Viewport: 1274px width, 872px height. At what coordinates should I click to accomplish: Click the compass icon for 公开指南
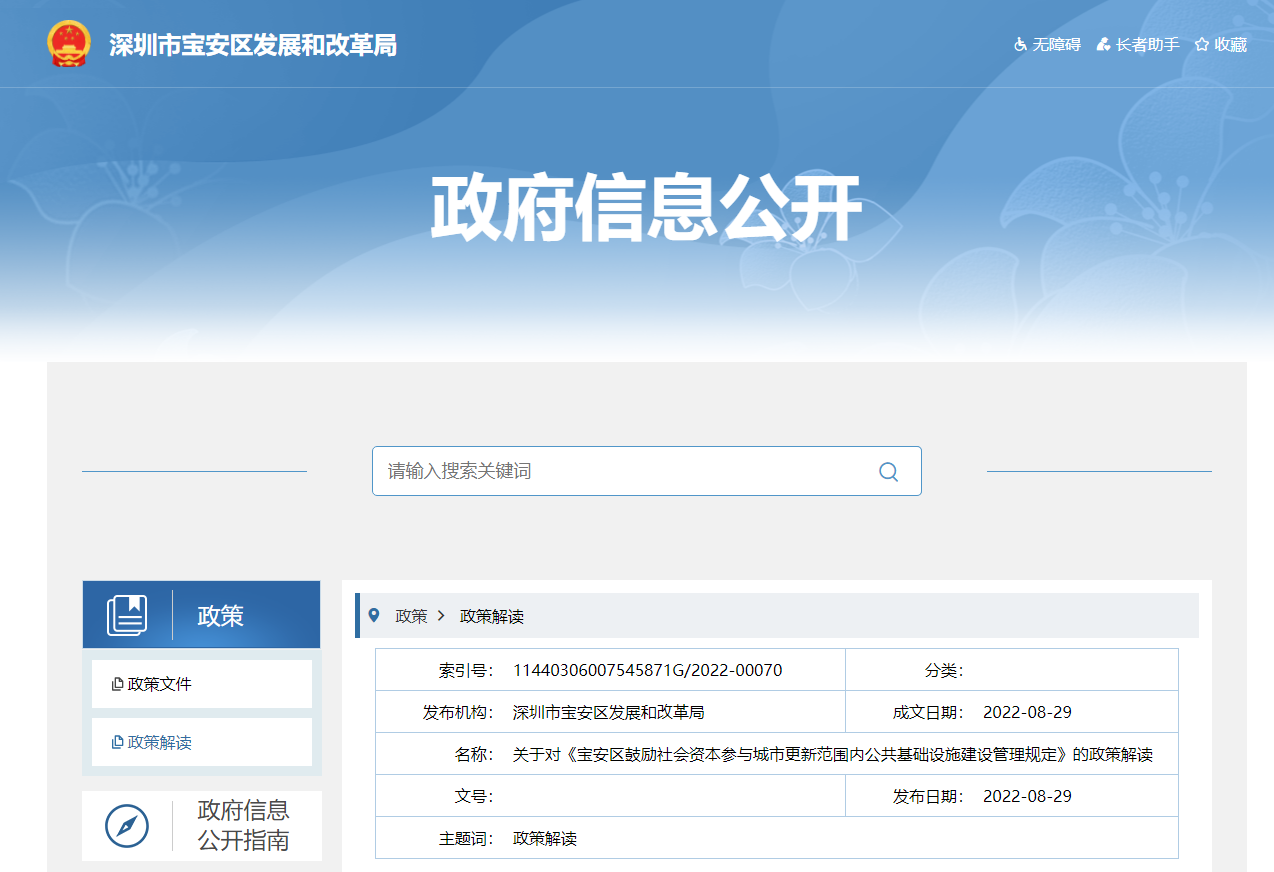(127, 826)
